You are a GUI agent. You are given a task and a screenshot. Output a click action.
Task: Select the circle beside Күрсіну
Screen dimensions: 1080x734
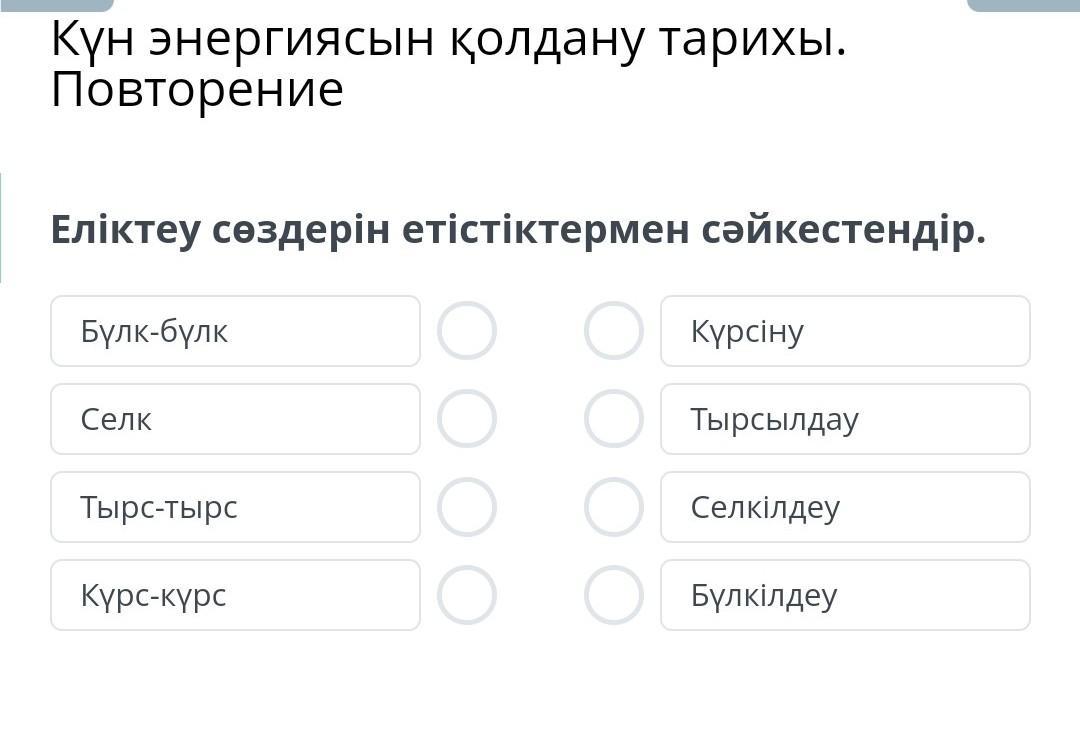614,331
